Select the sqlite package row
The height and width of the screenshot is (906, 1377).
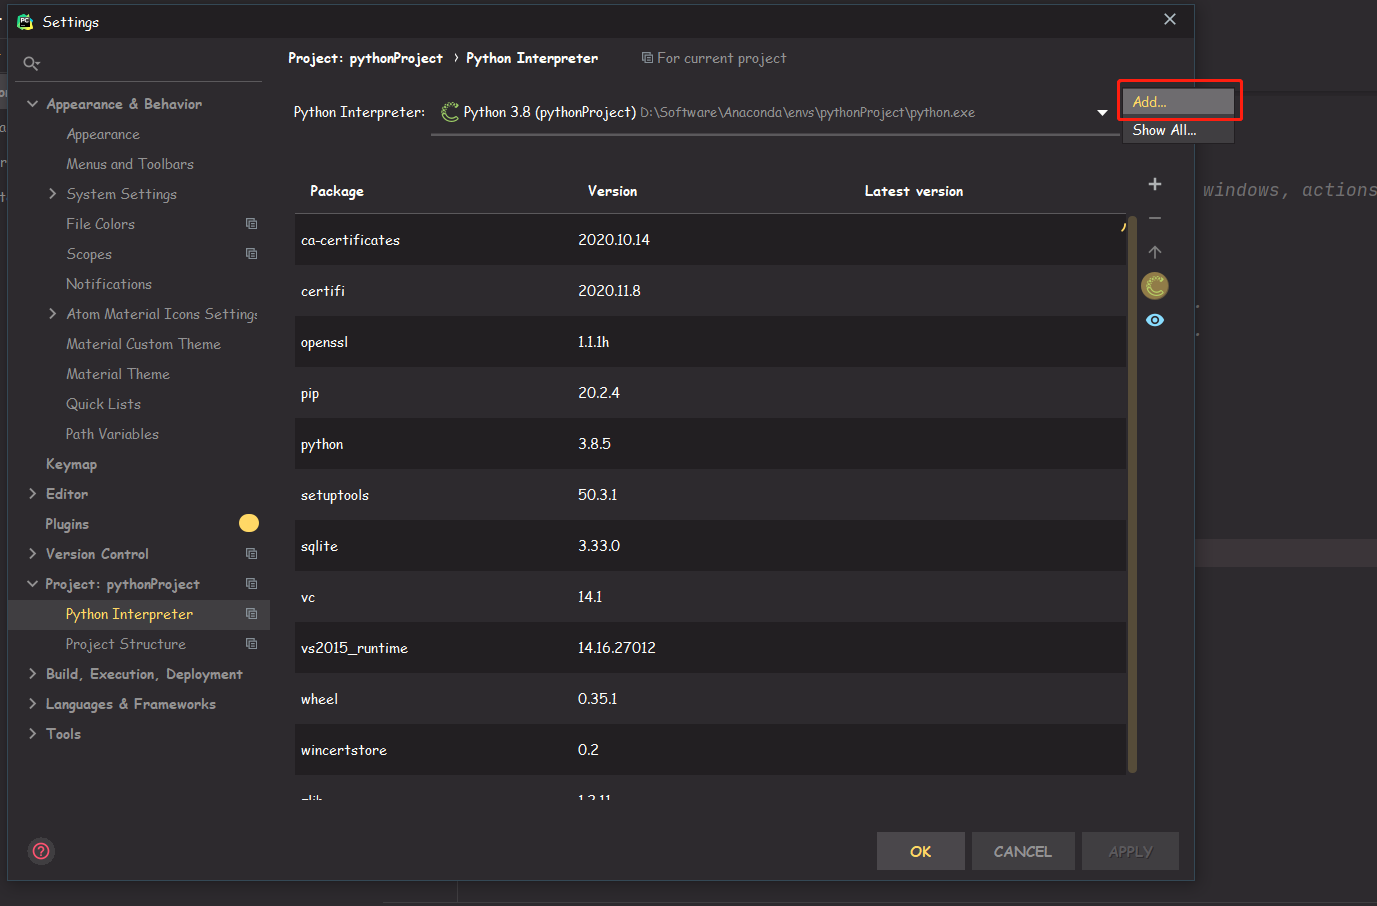710,546
